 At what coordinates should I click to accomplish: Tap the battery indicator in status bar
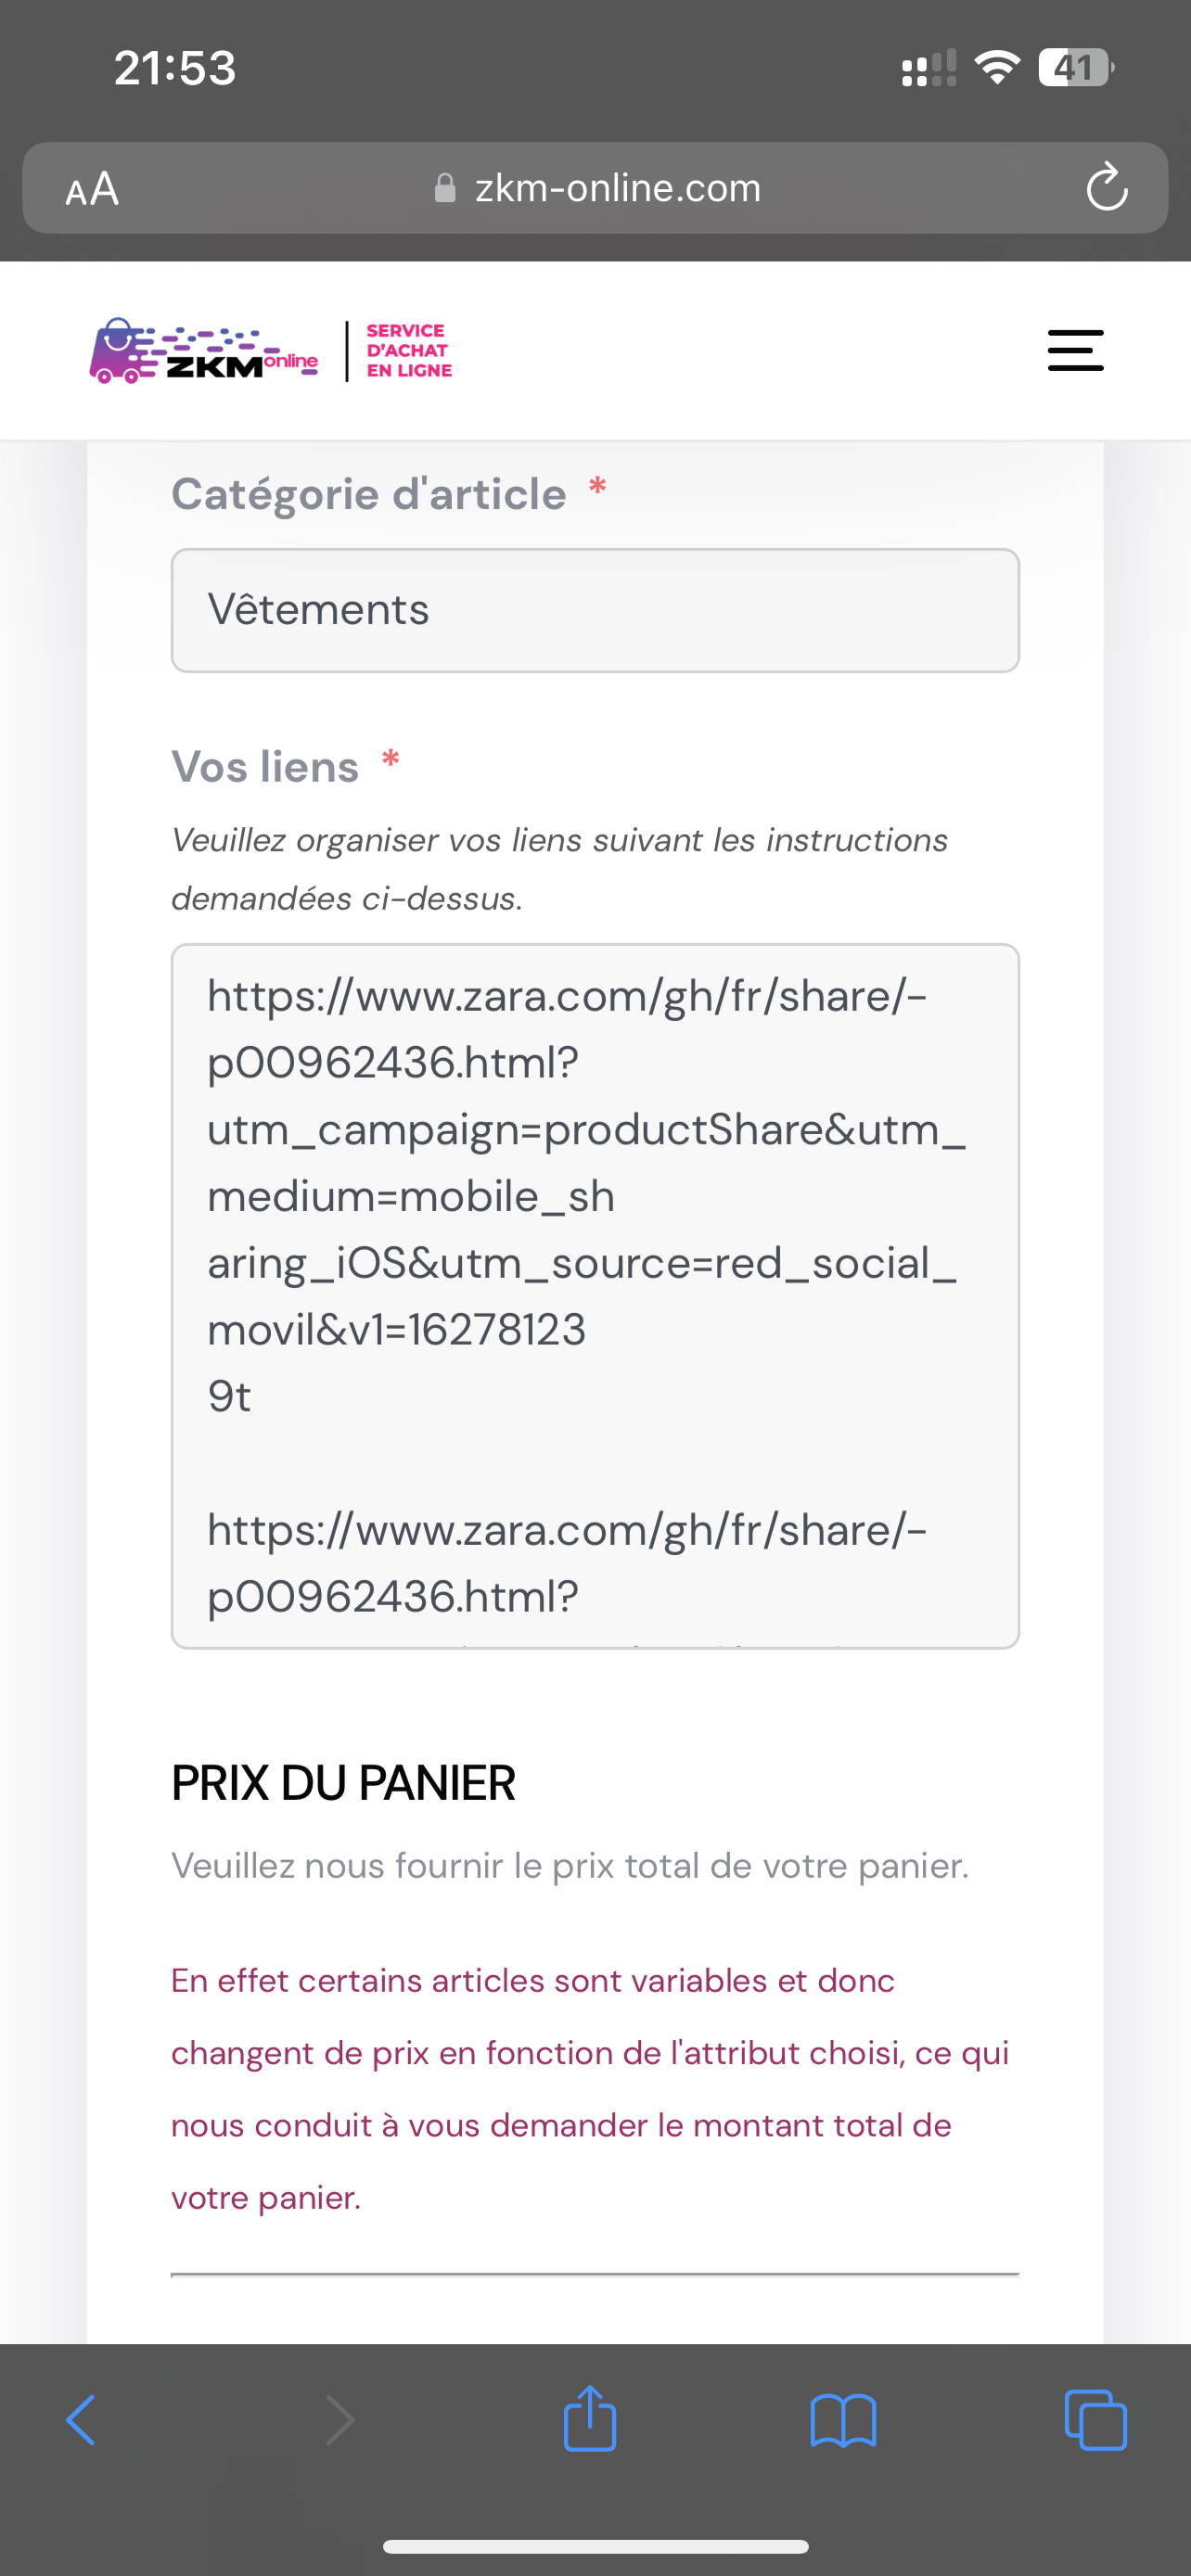coord(1076,68)
